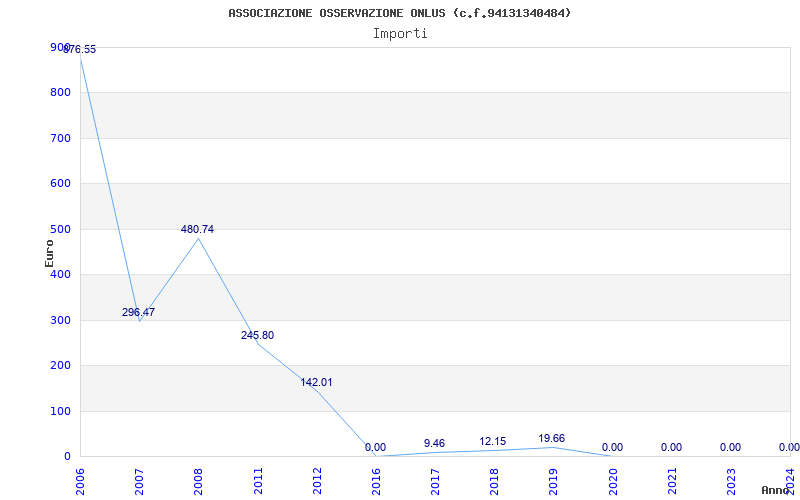800x500 pixels.
Task: Click x-axis year 2017
Action: pos(436,481)
